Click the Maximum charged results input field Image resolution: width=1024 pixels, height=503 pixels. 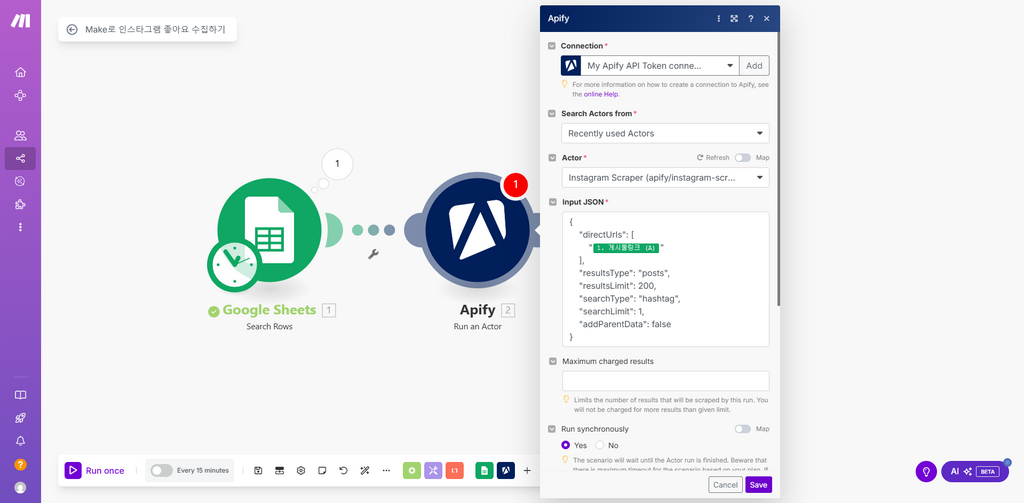point(665,381)
